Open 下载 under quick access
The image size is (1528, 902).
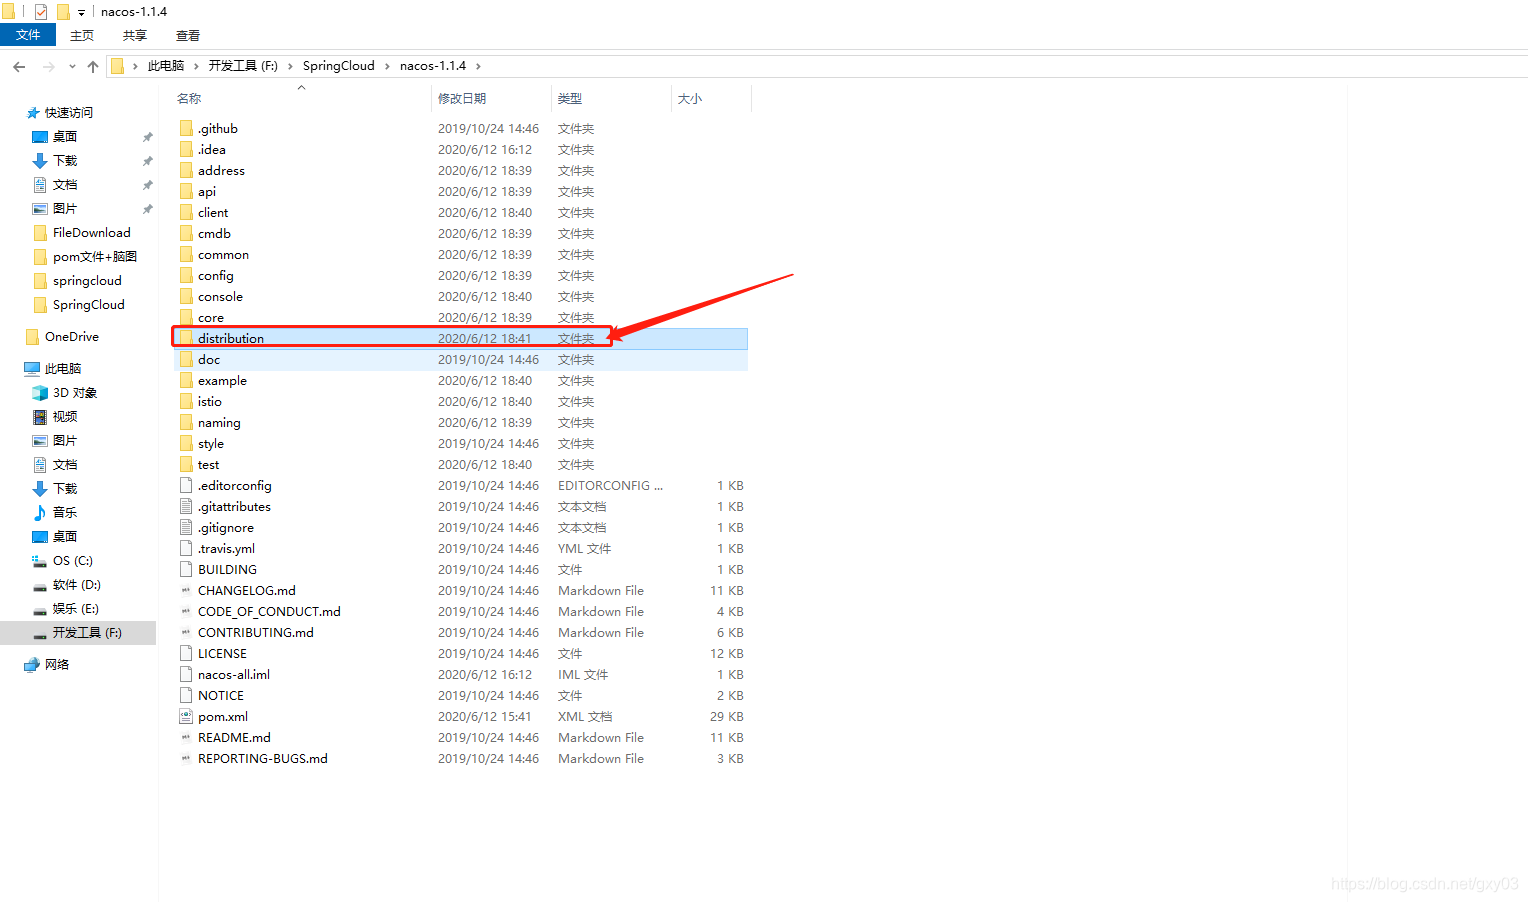click(x=65, y=161)
